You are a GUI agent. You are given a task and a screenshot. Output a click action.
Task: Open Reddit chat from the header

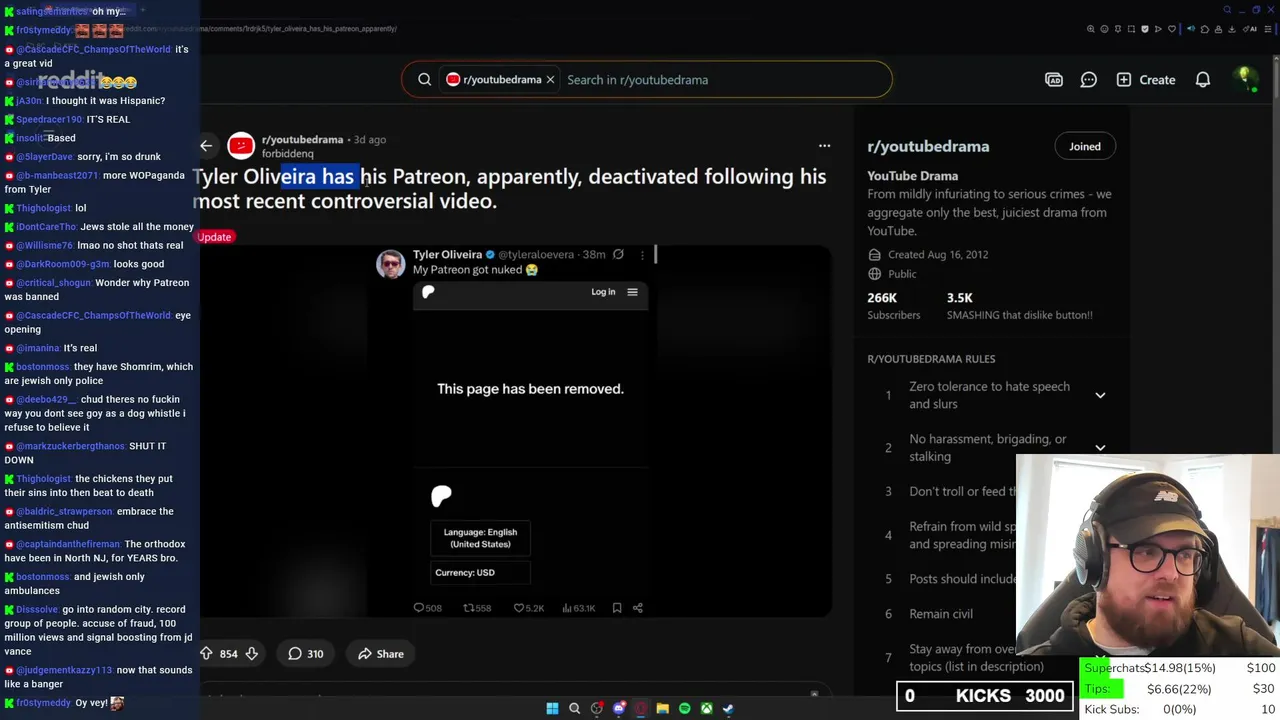1089,80
